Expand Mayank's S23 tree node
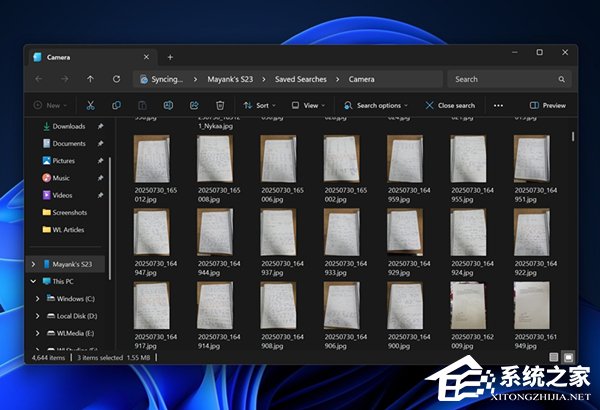The image size is (600, 410). [33, 264]
